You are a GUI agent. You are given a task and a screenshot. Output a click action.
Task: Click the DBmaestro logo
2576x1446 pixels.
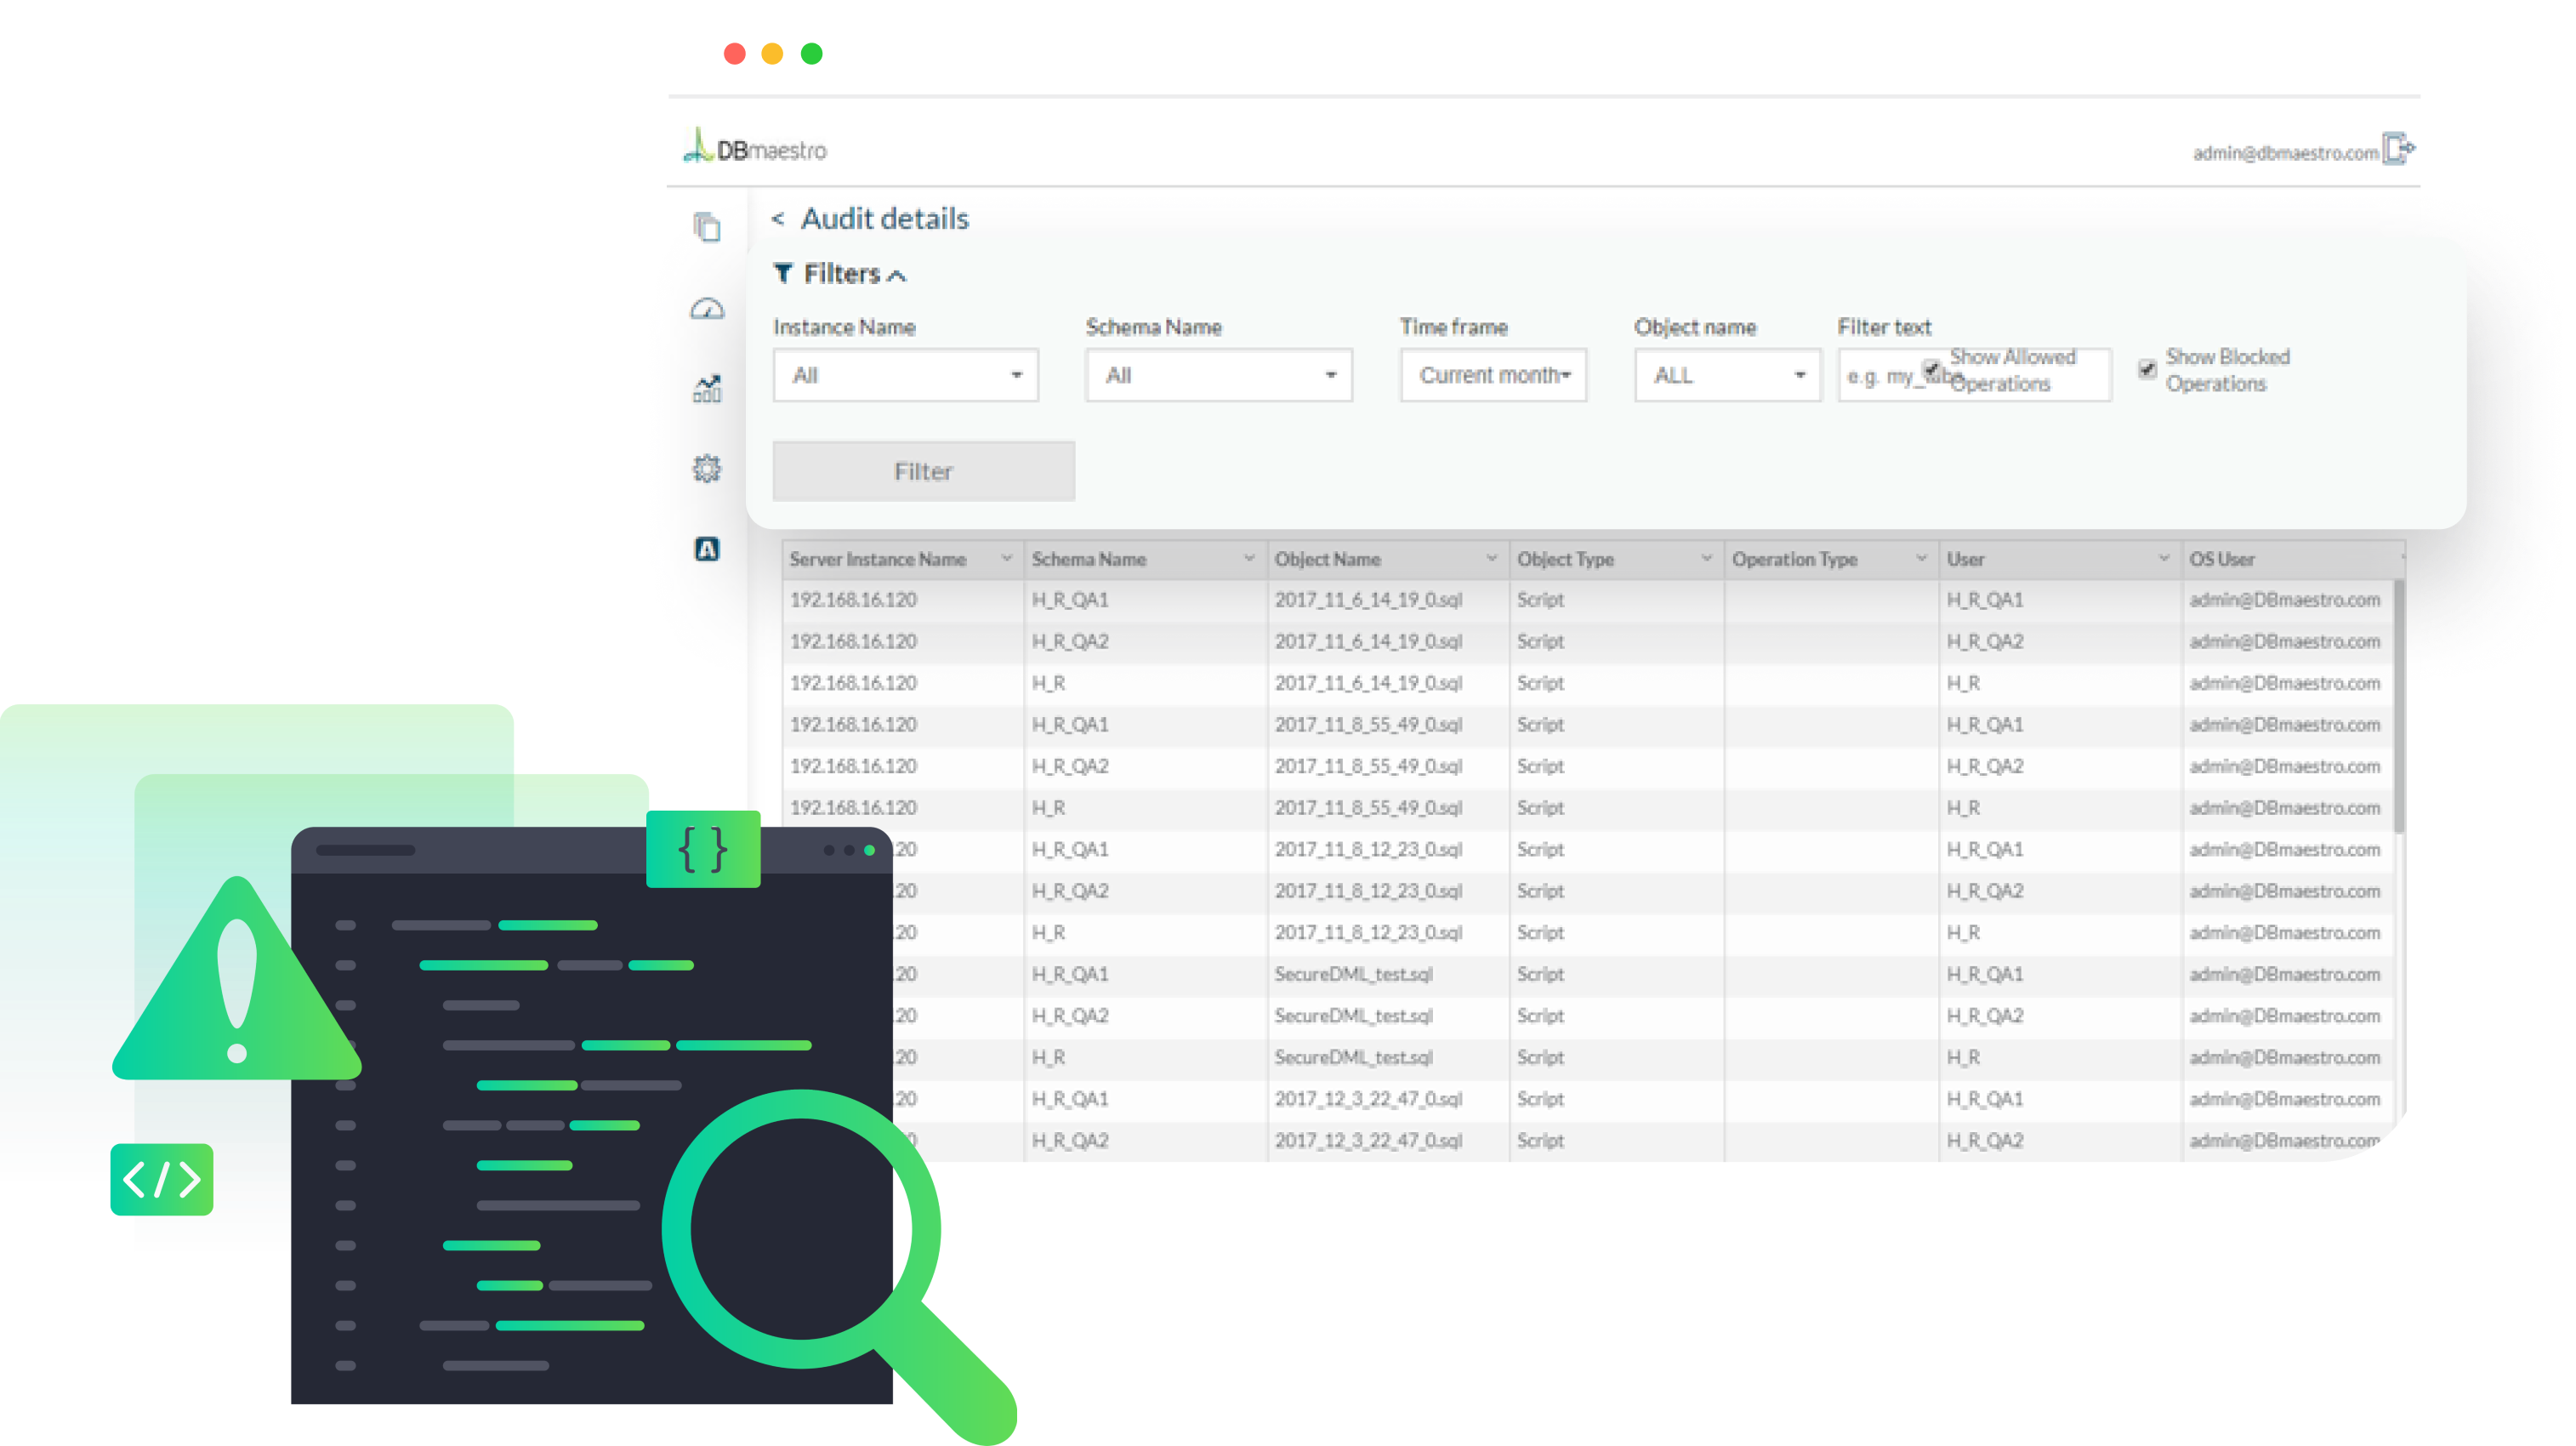756,148
